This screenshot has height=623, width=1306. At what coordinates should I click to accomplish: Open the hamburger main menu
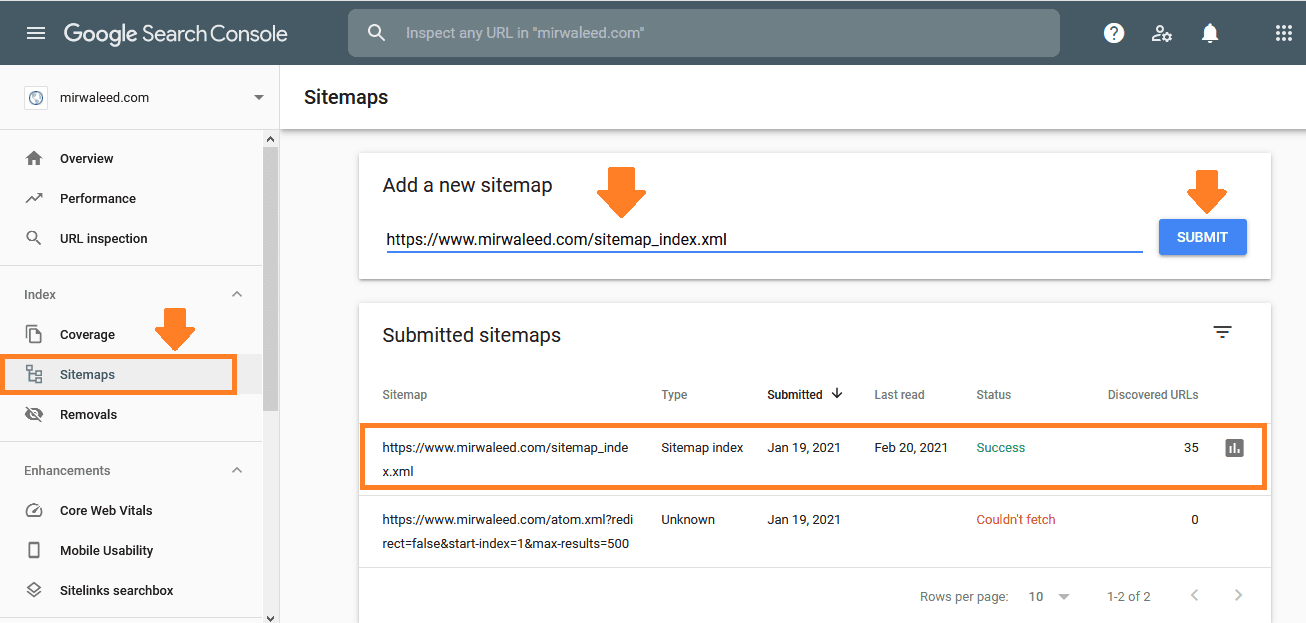pyautogui.click(x=36, y=33)
